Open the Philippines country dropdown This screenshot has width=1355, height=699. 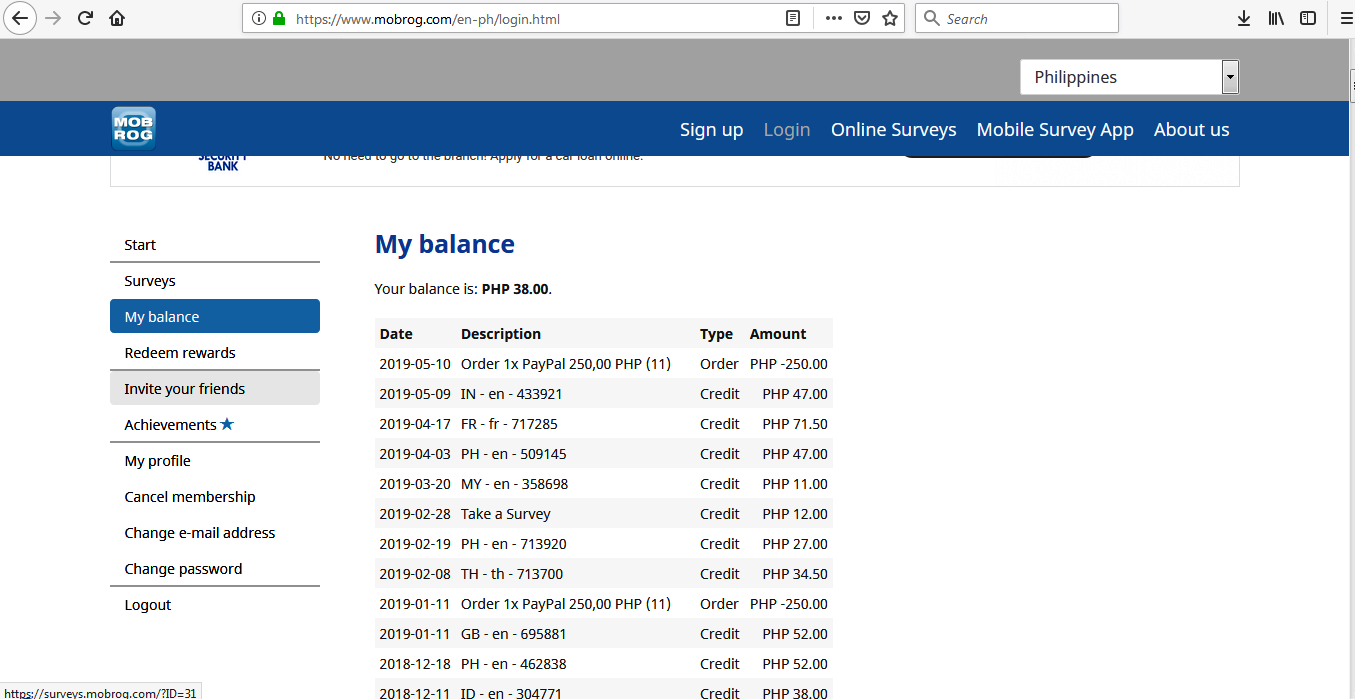(1129, 77)
